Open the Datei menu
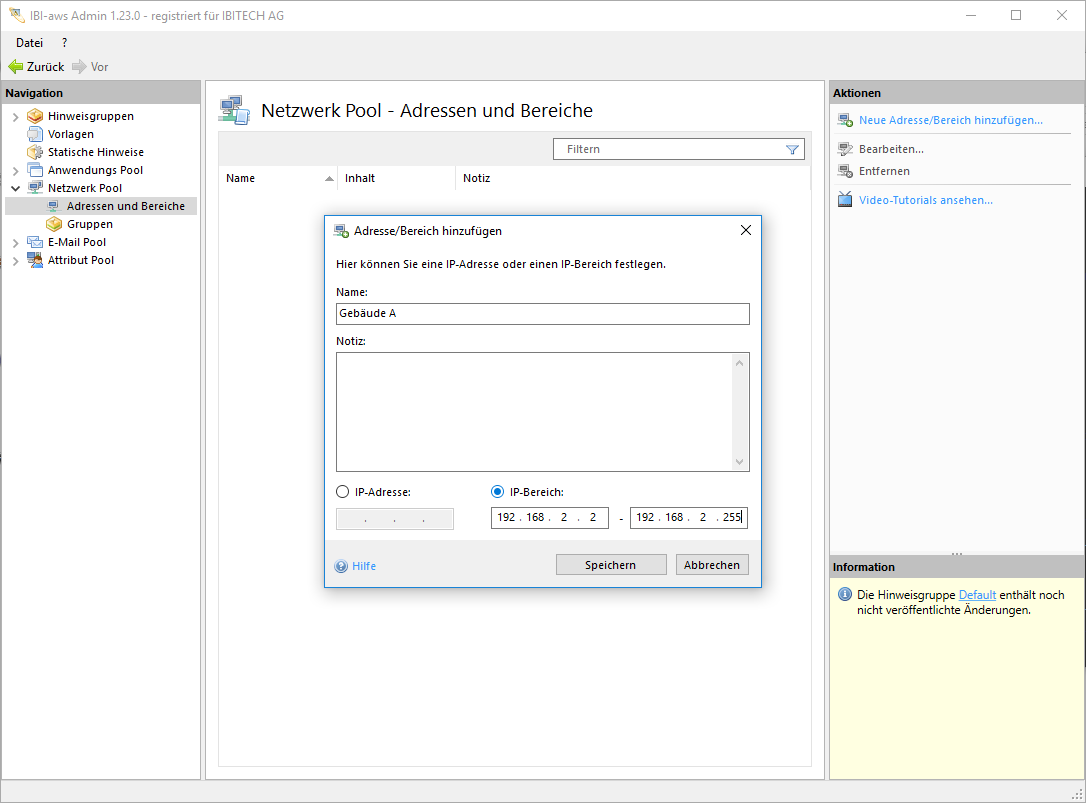The image size is (1086, 803). tap(29, 43)
